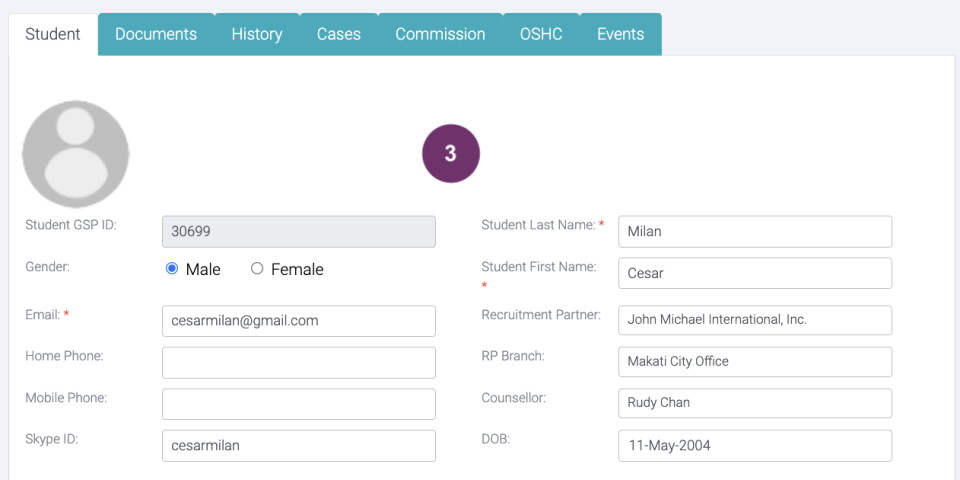Image resolution: width=960 pixels, height=480 pixels.
Task: Open the RP Branch field
Action: (x=754, y=362)
